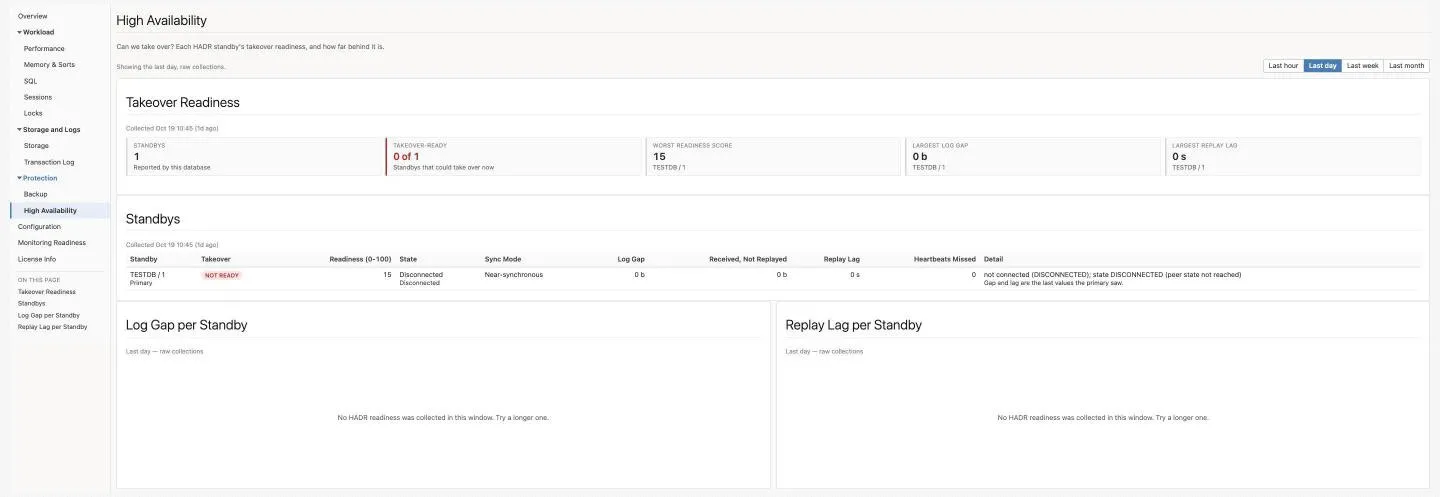The width and height of the screenshot is (1440, 497).
Task: Click the Standby column header
Action: 144,259
